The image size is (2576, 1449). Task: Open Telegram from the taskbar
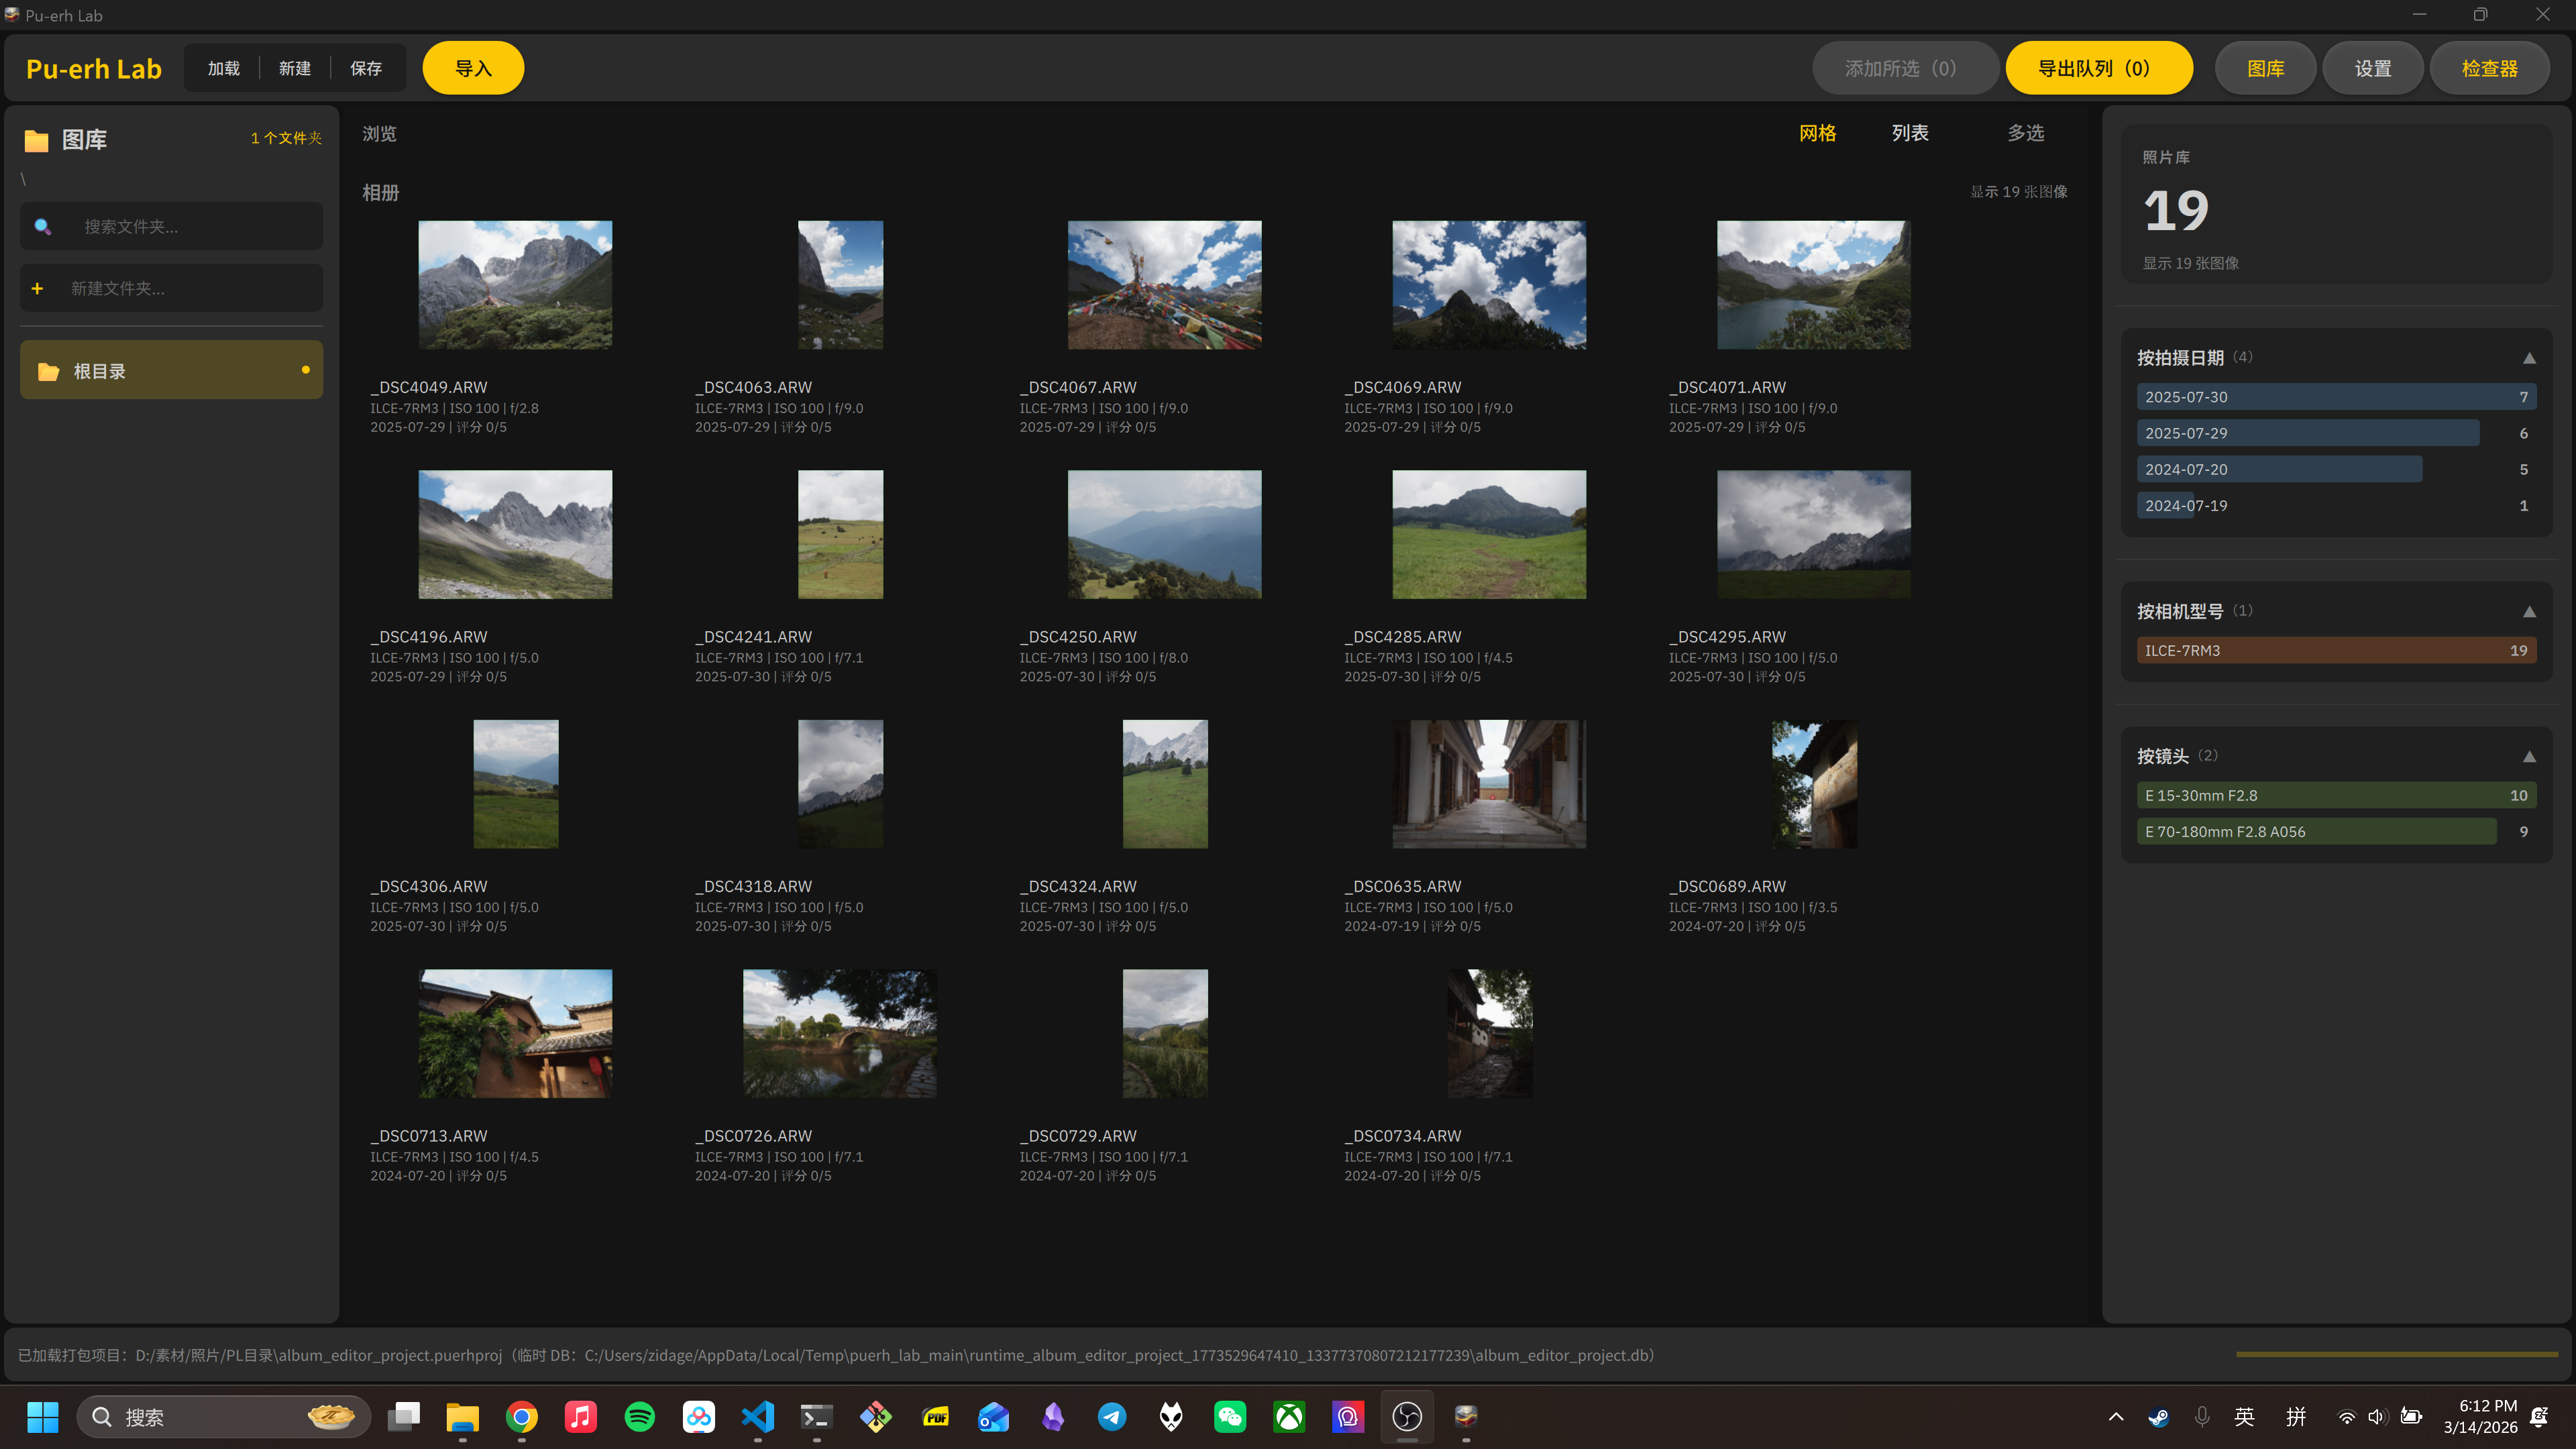1112,1416
